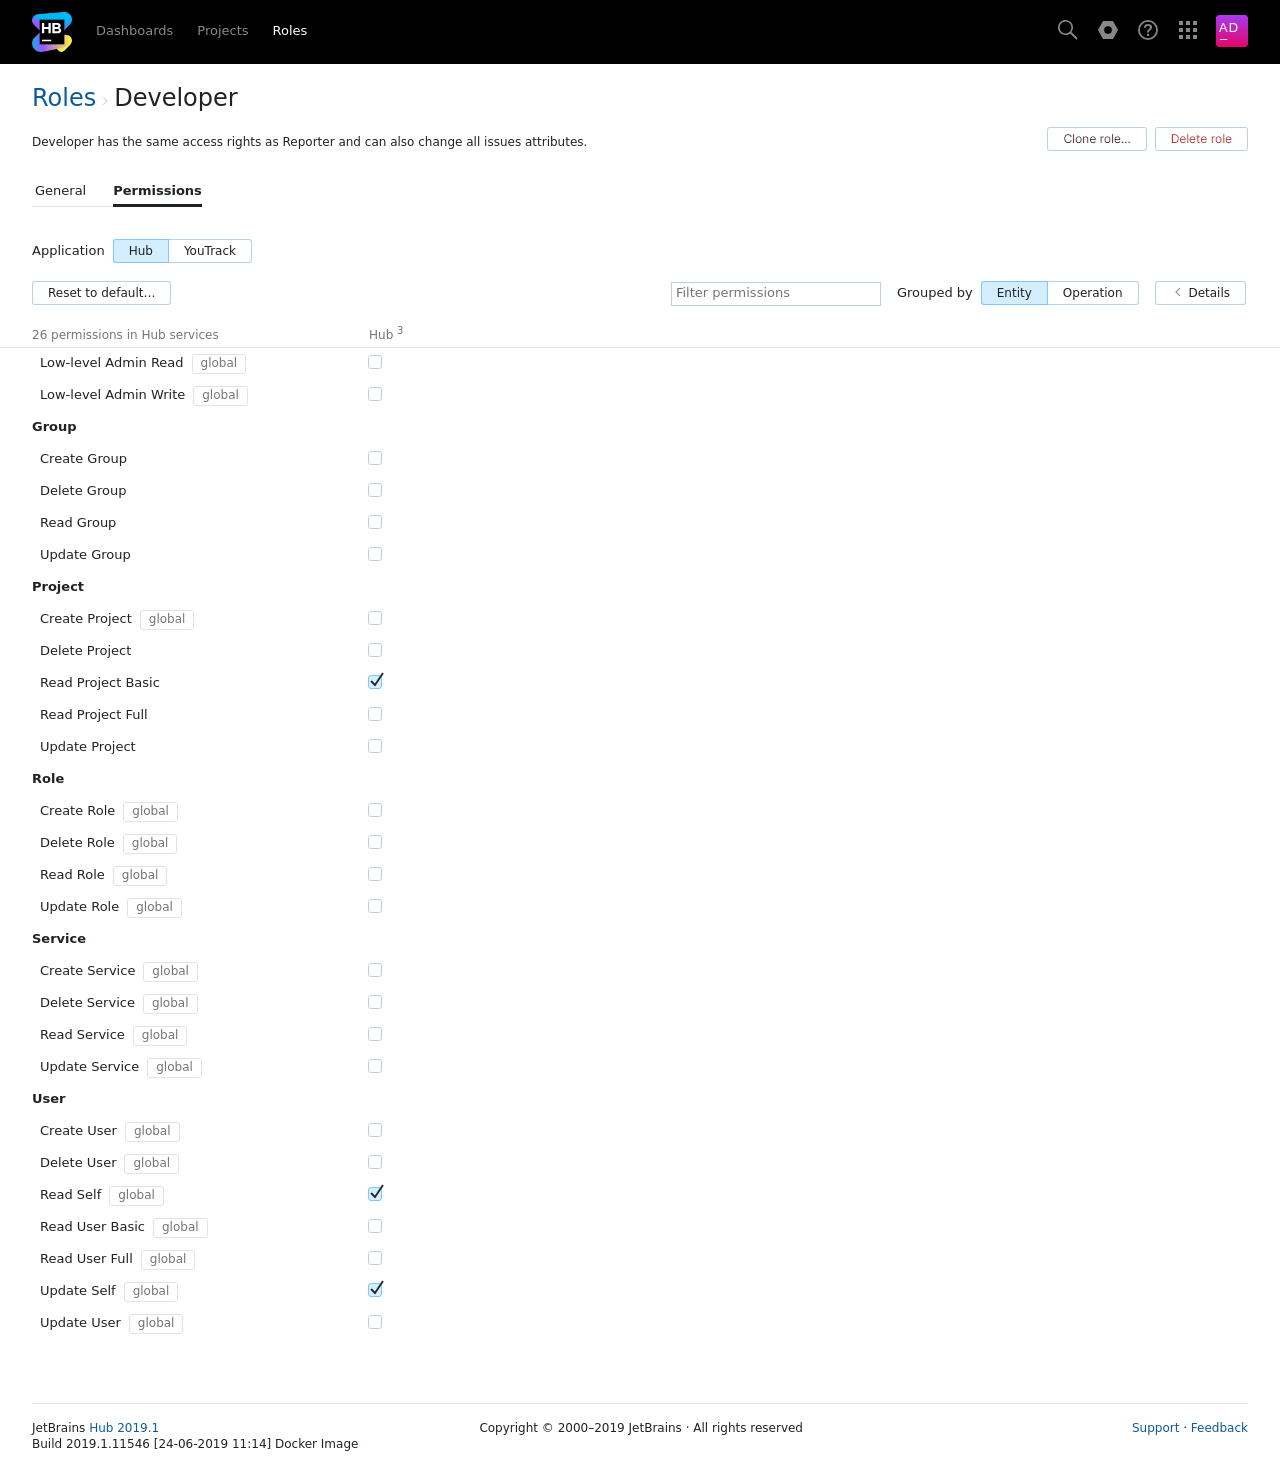Open the help question mark icon
Viewport: 1280px width, 1484px height.
coord(1148,30)
